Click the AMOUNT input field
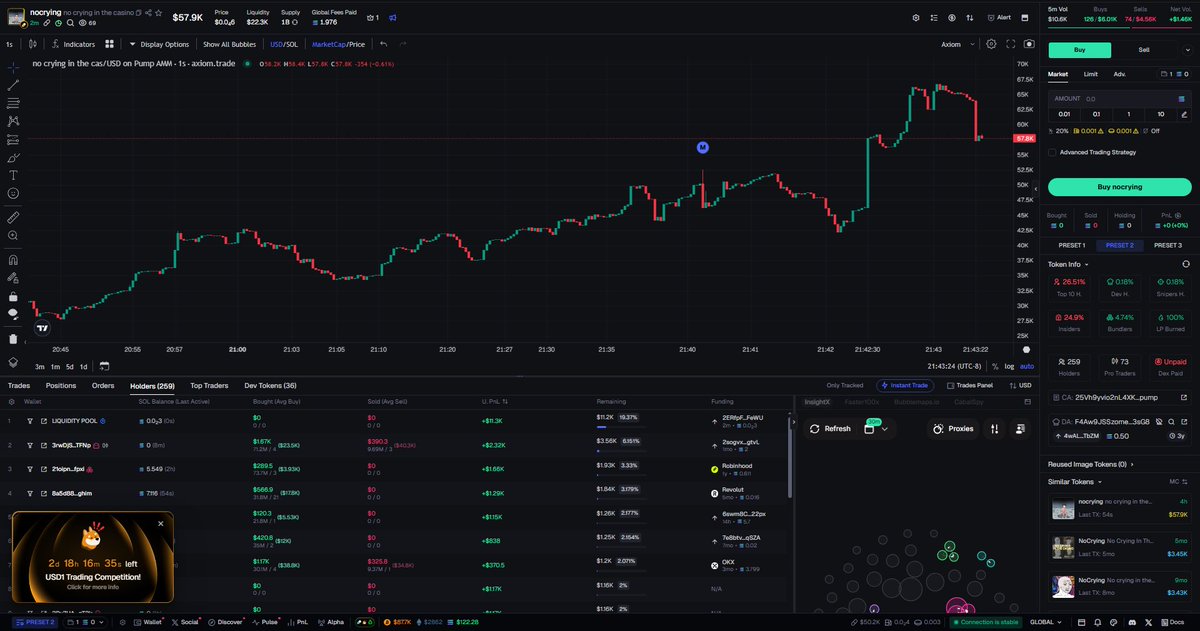Viewport: 1200px width, 631px height. 1119,99
